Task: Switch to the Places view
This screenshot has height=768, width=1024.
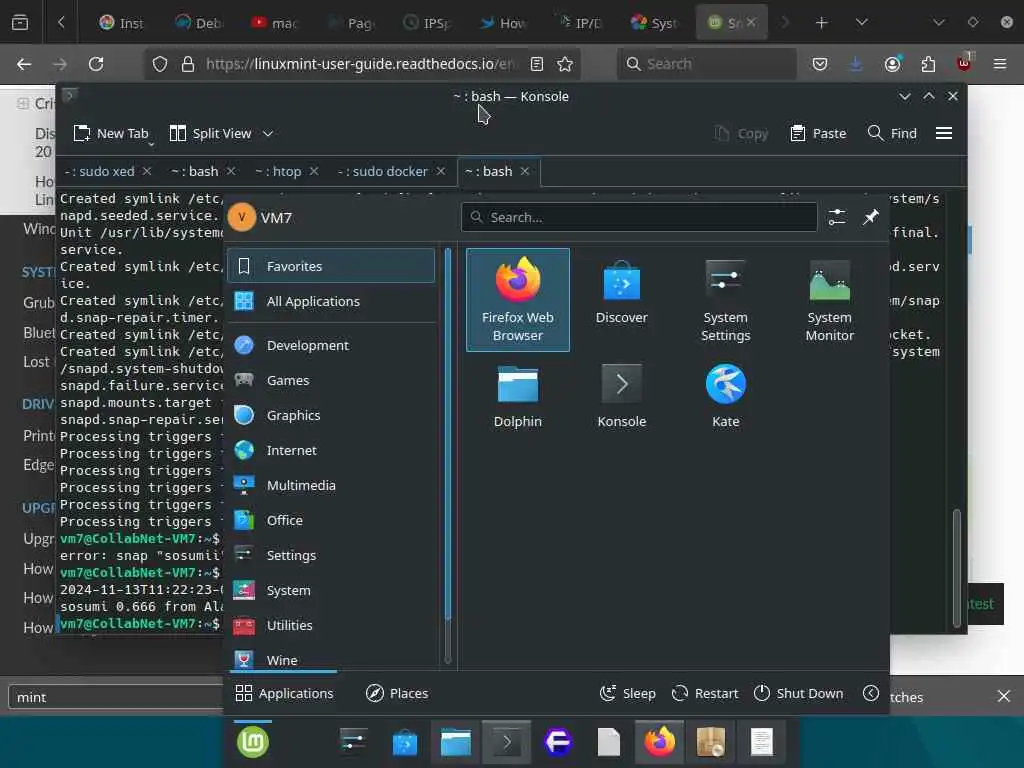Action: pos(397,694)
